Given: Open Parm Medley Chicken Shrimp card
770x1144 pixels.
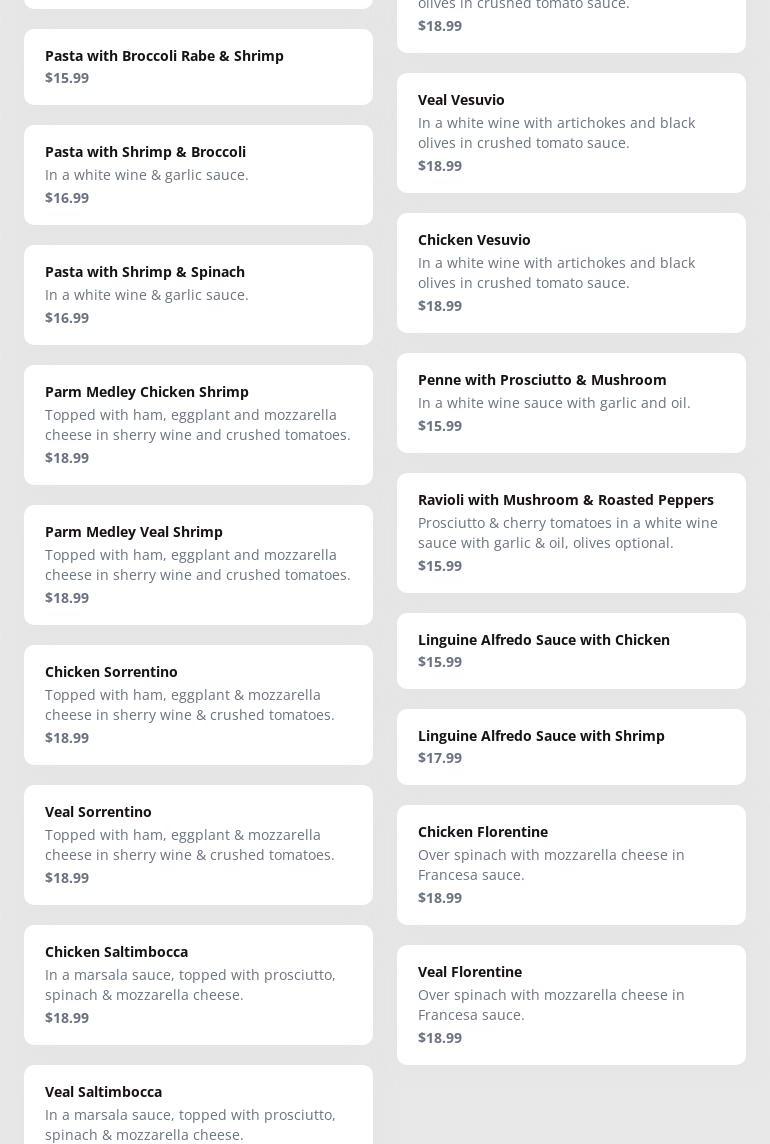Looking at the screenshot, I should pyautogui.click(x=198, y=424).
